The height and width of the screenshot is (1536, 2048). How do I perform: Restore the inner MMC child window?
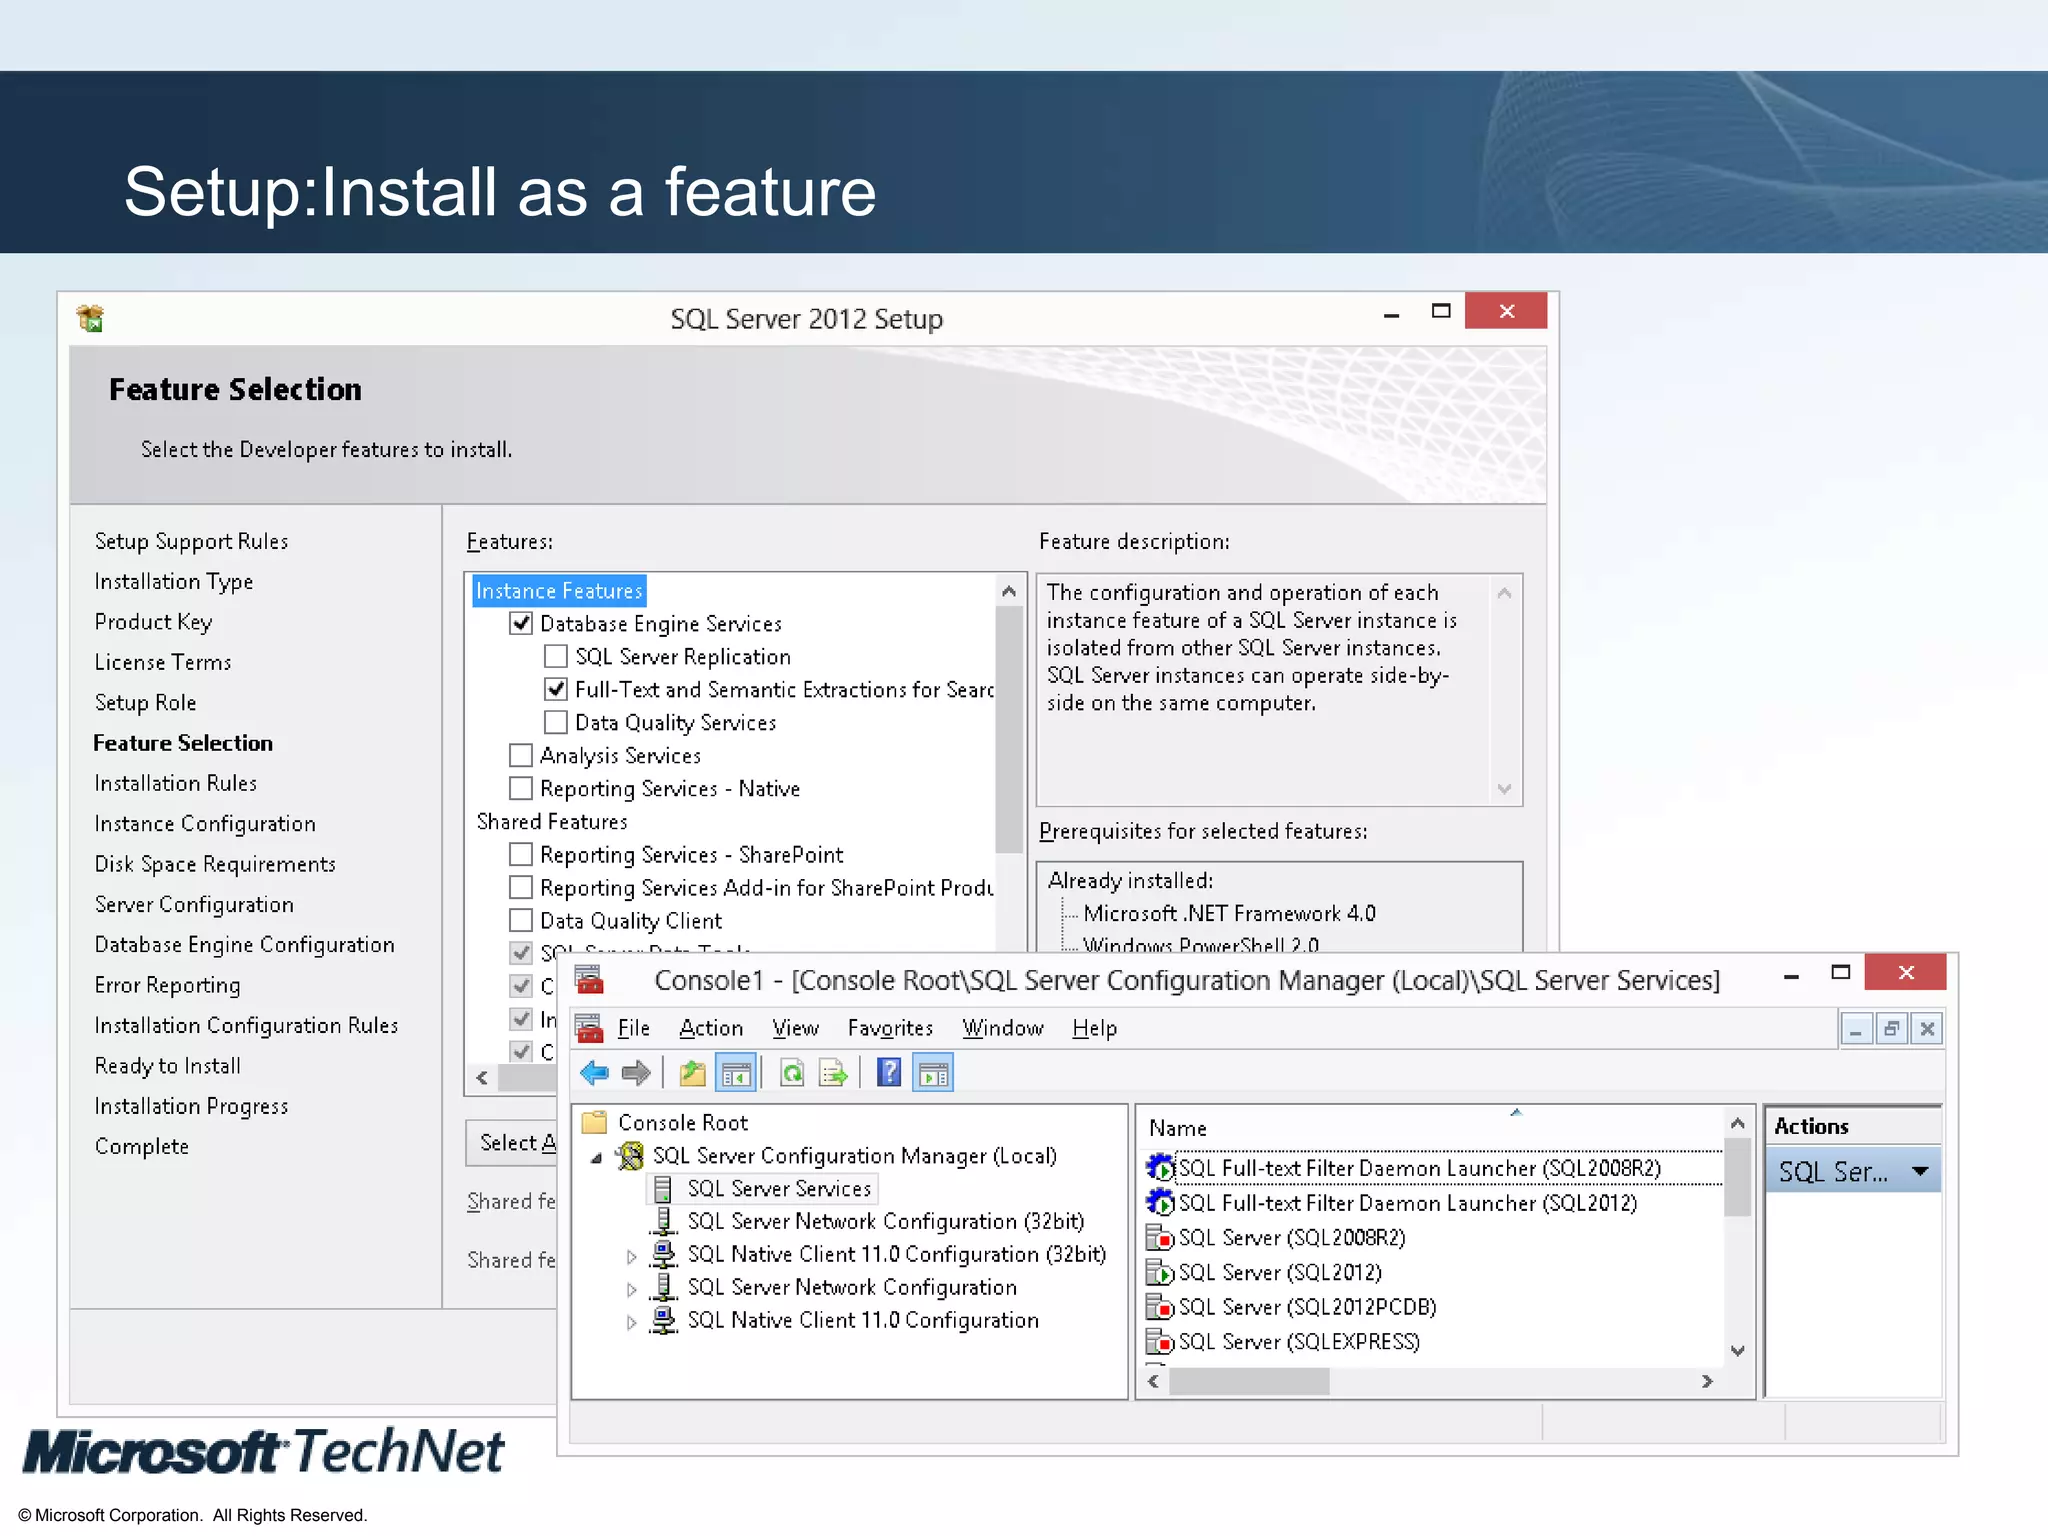1892,1029
